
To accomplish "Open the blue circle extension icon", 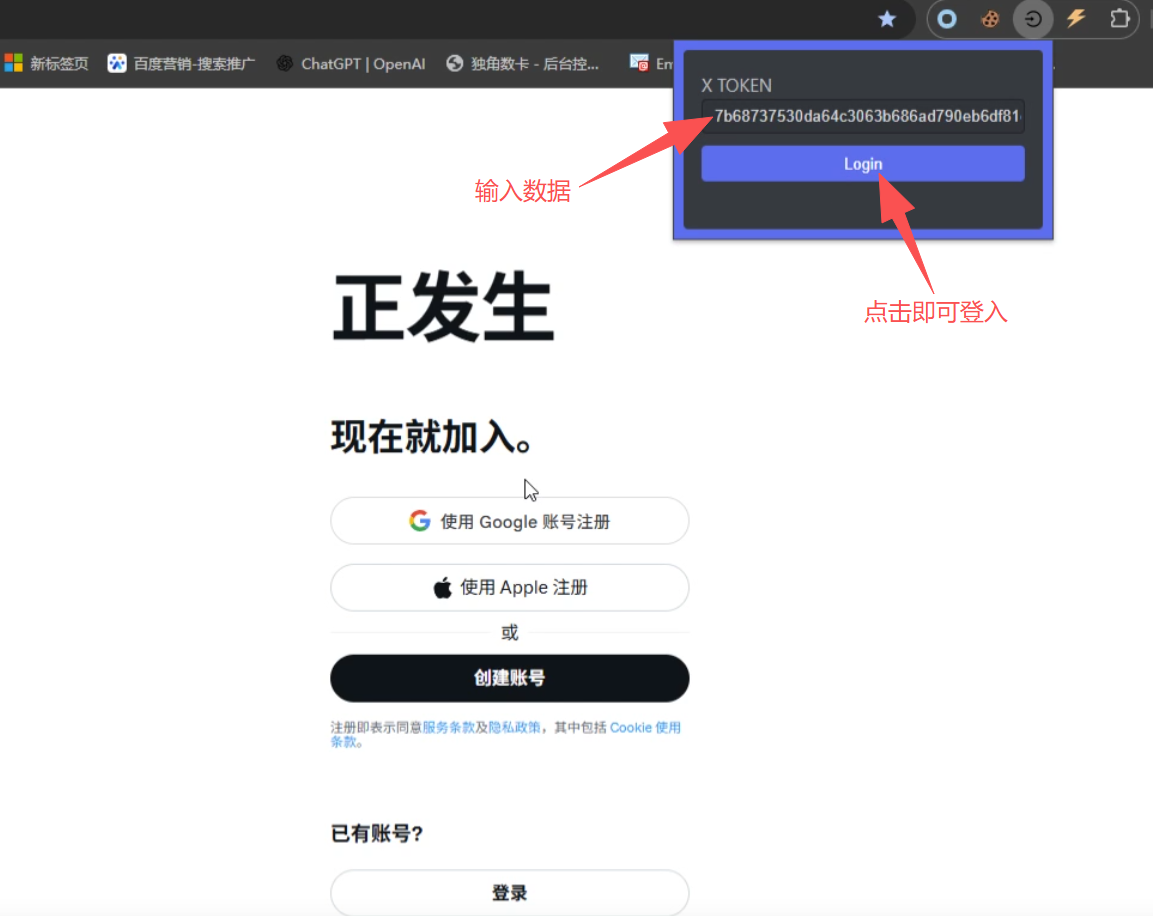I will click(x=947, y=19).
